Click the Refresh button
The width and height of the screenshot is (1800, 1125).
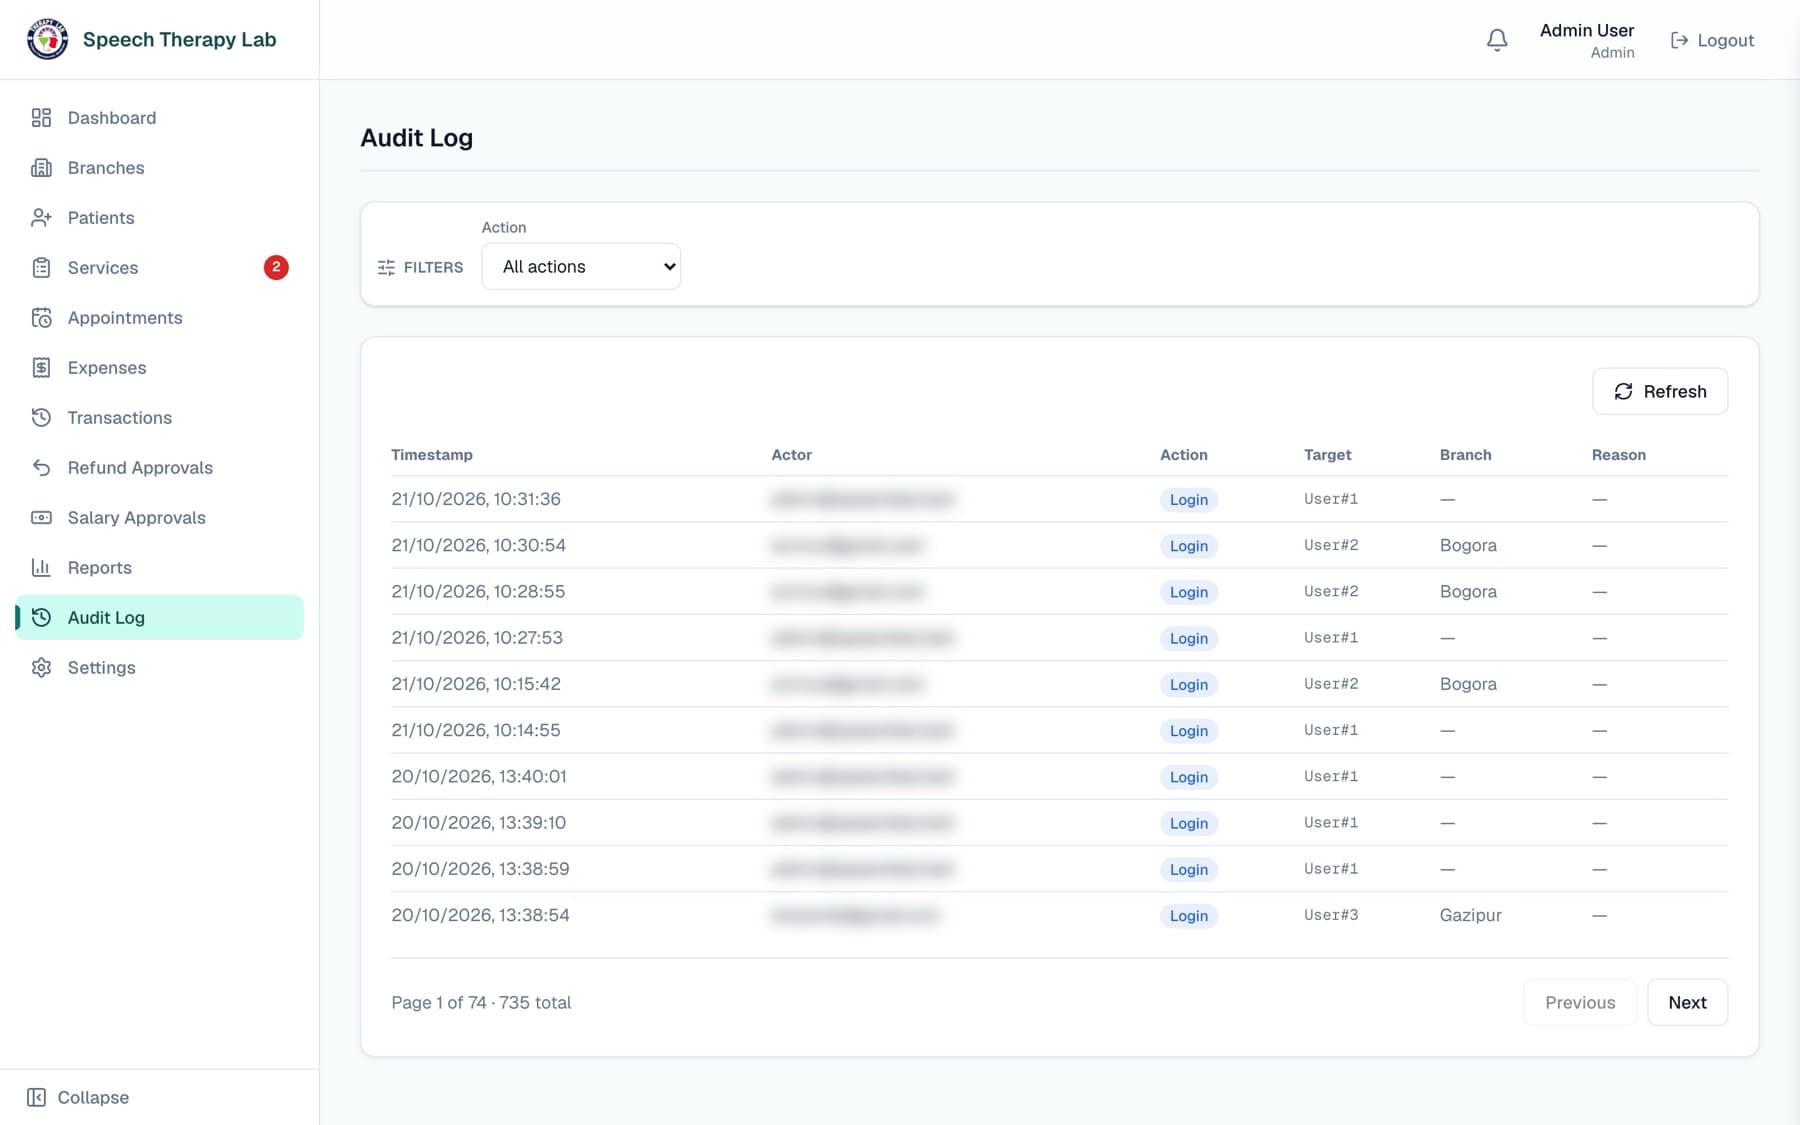(x=1660, y=392)
